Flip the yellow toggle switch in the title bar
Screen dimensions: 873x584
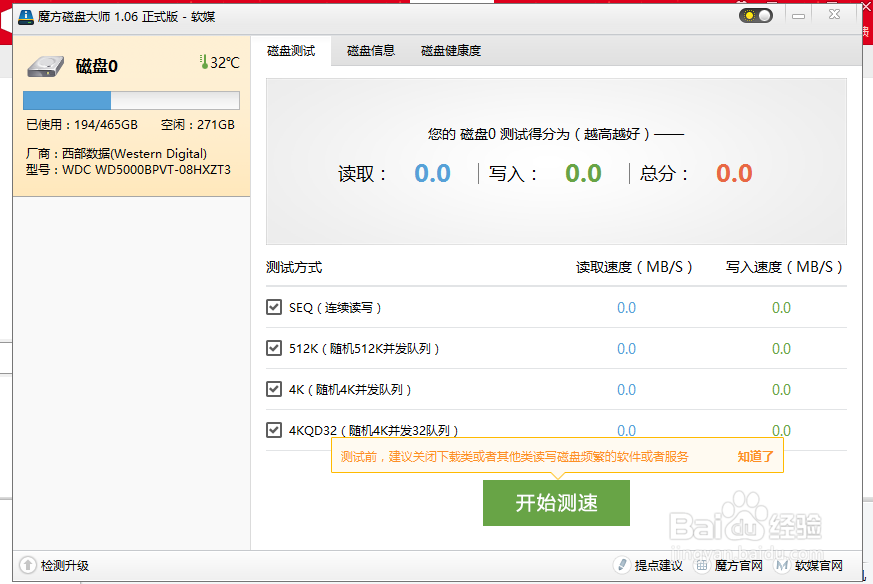click(756, 15)
